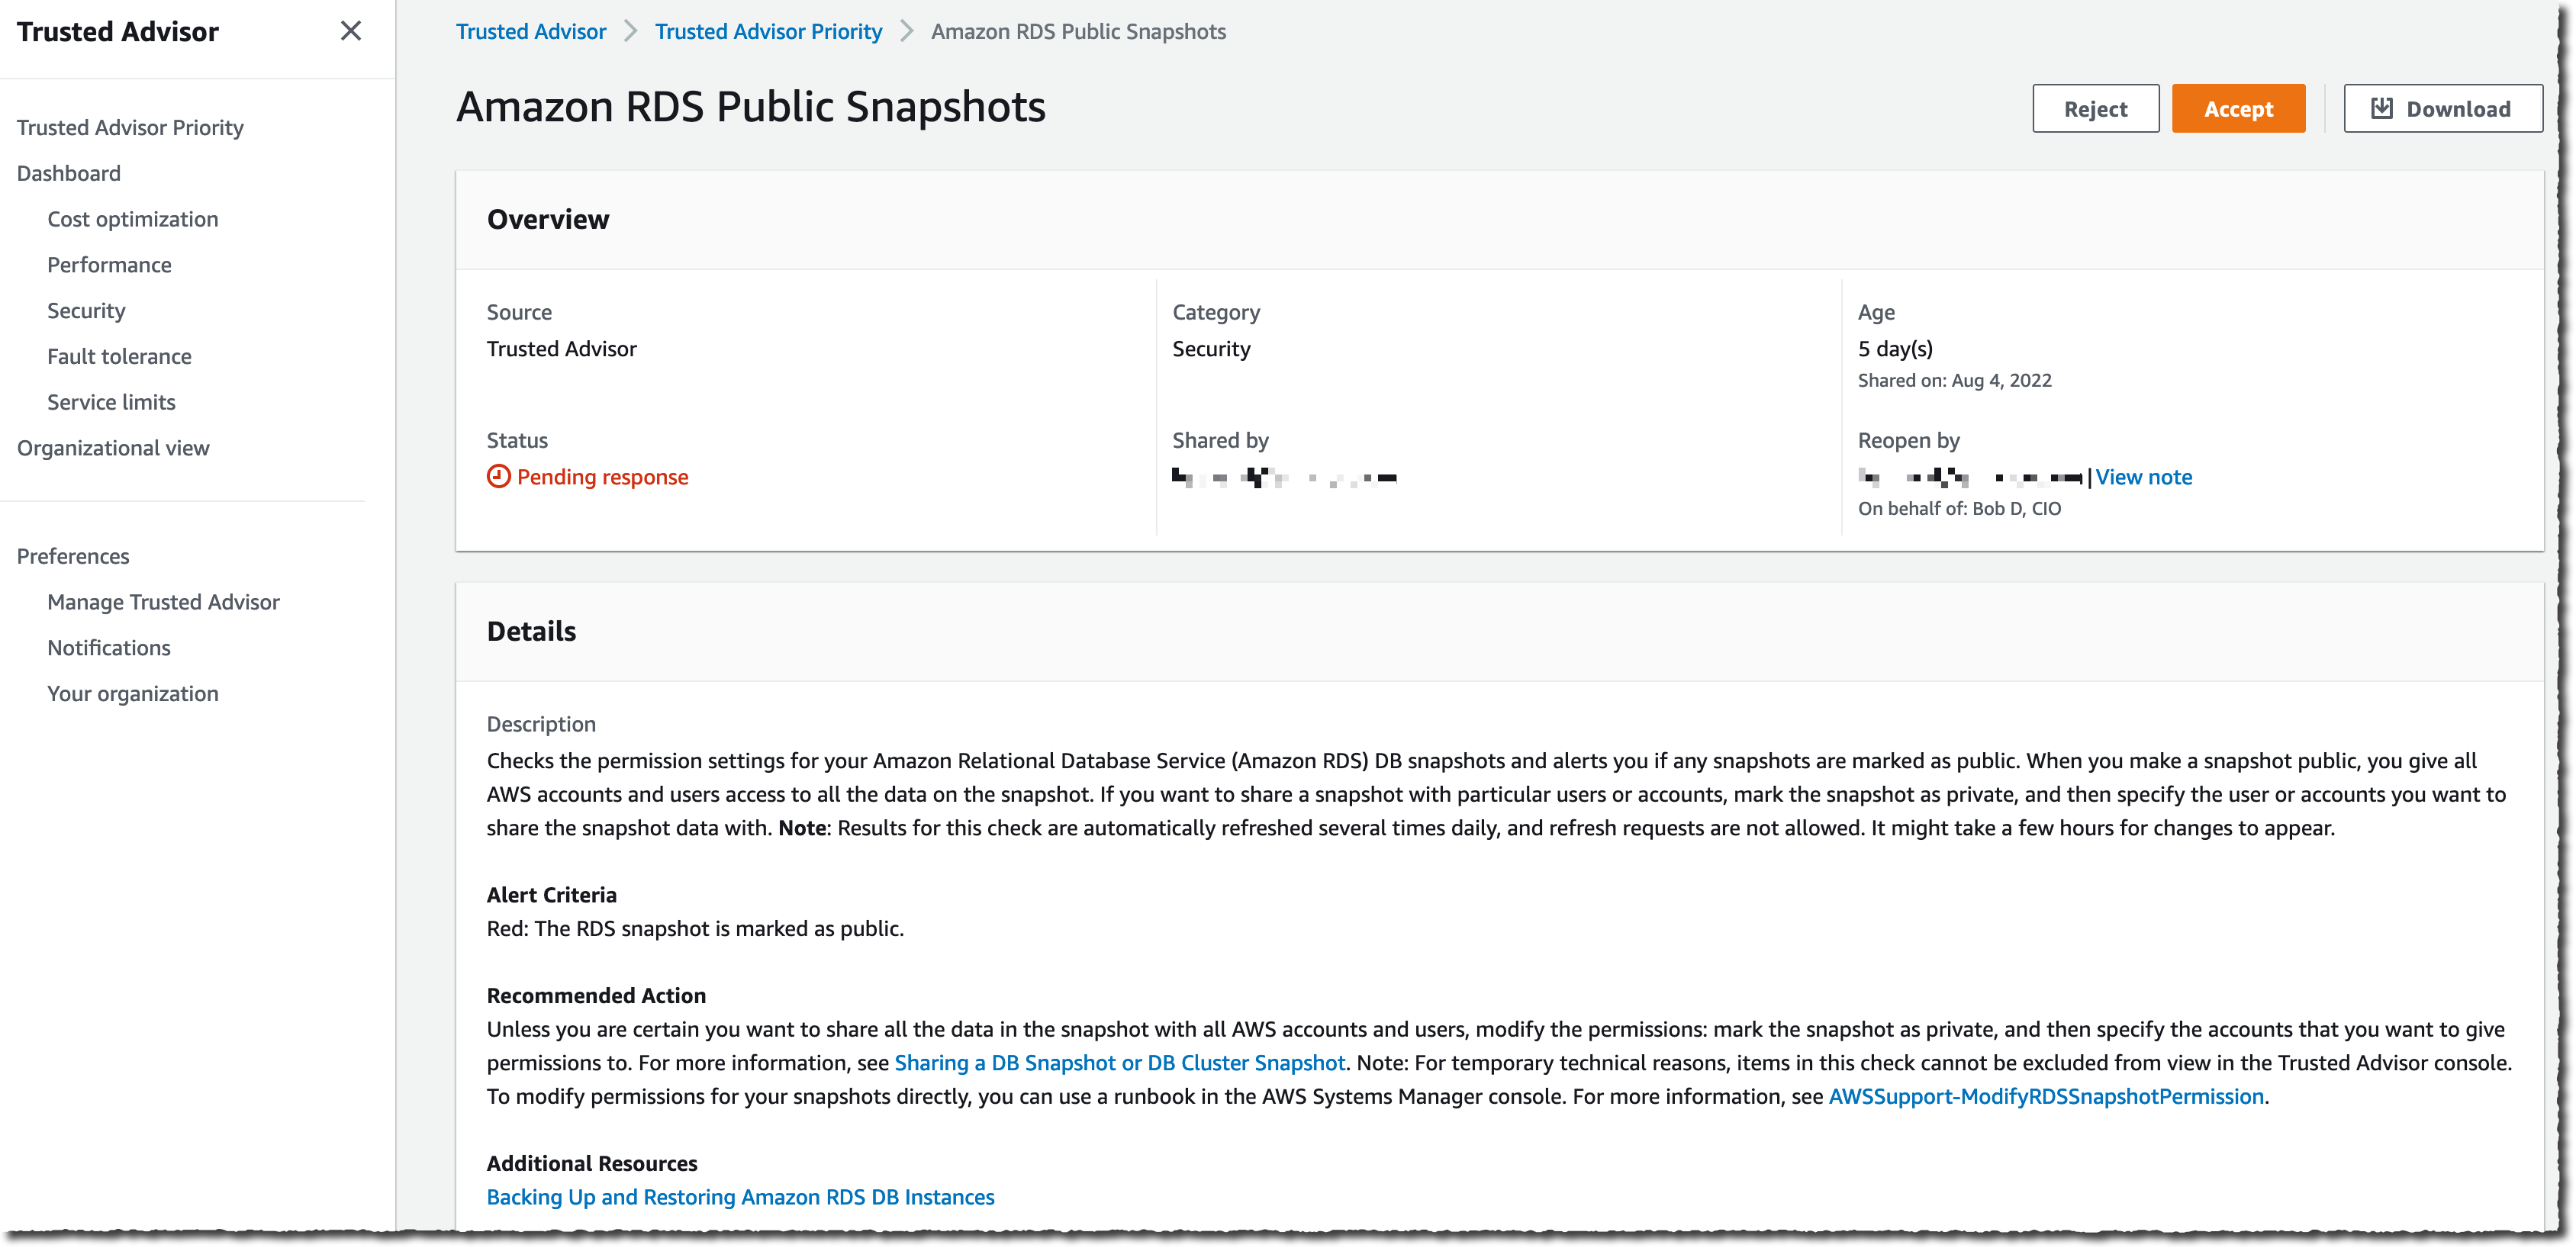Open Service limits page

(112, 402)
